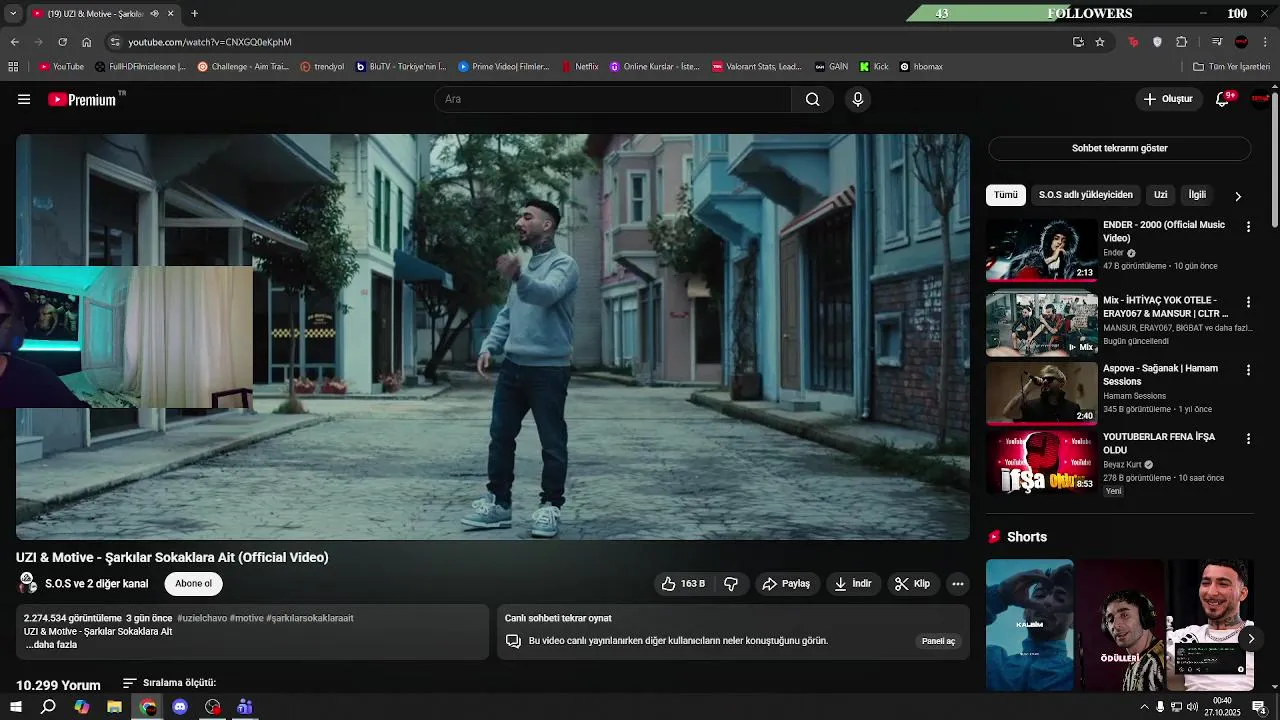Screen dimensions: 1280x720
Task: Open the Netflix bookmark
Action: tap(580, 67)
